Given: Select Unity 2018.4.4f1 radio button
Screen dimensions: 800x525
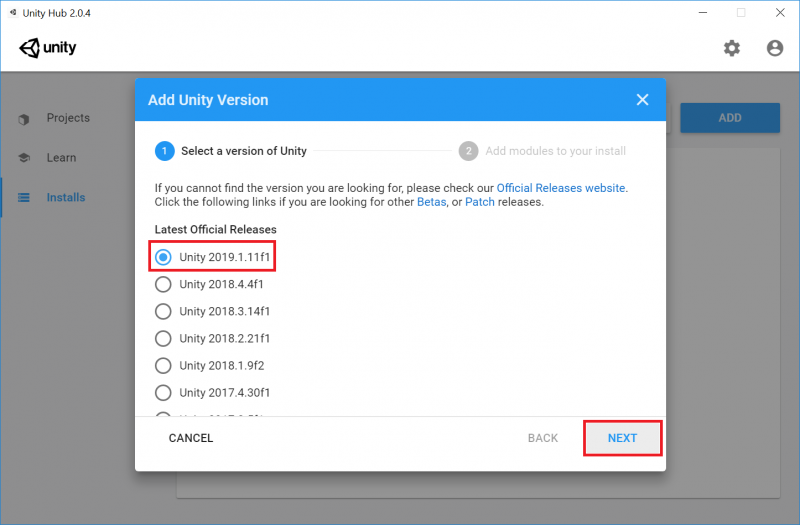Looking at the screenshot, I should [163, 284].
